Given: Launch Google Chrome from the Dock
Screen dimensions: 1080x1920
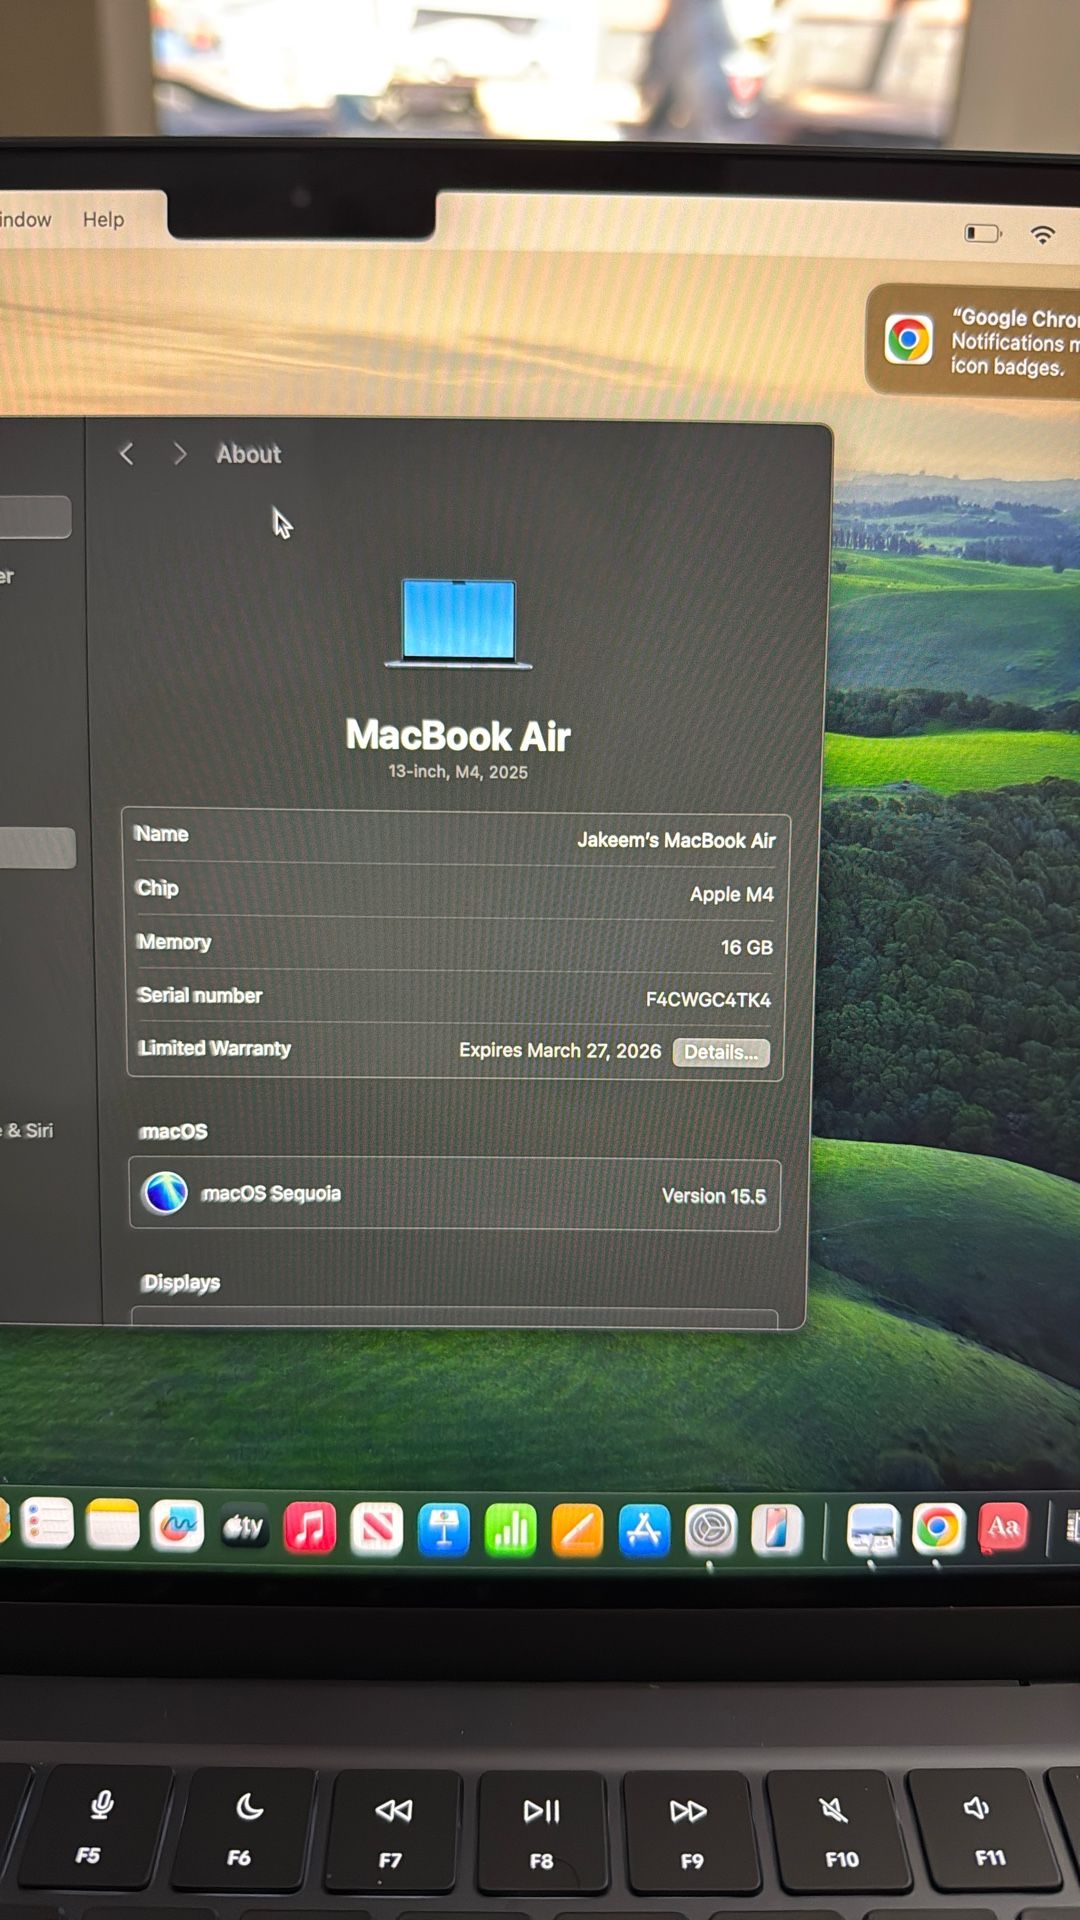Looking at the screenshot, I should (x=937, y=1529).
